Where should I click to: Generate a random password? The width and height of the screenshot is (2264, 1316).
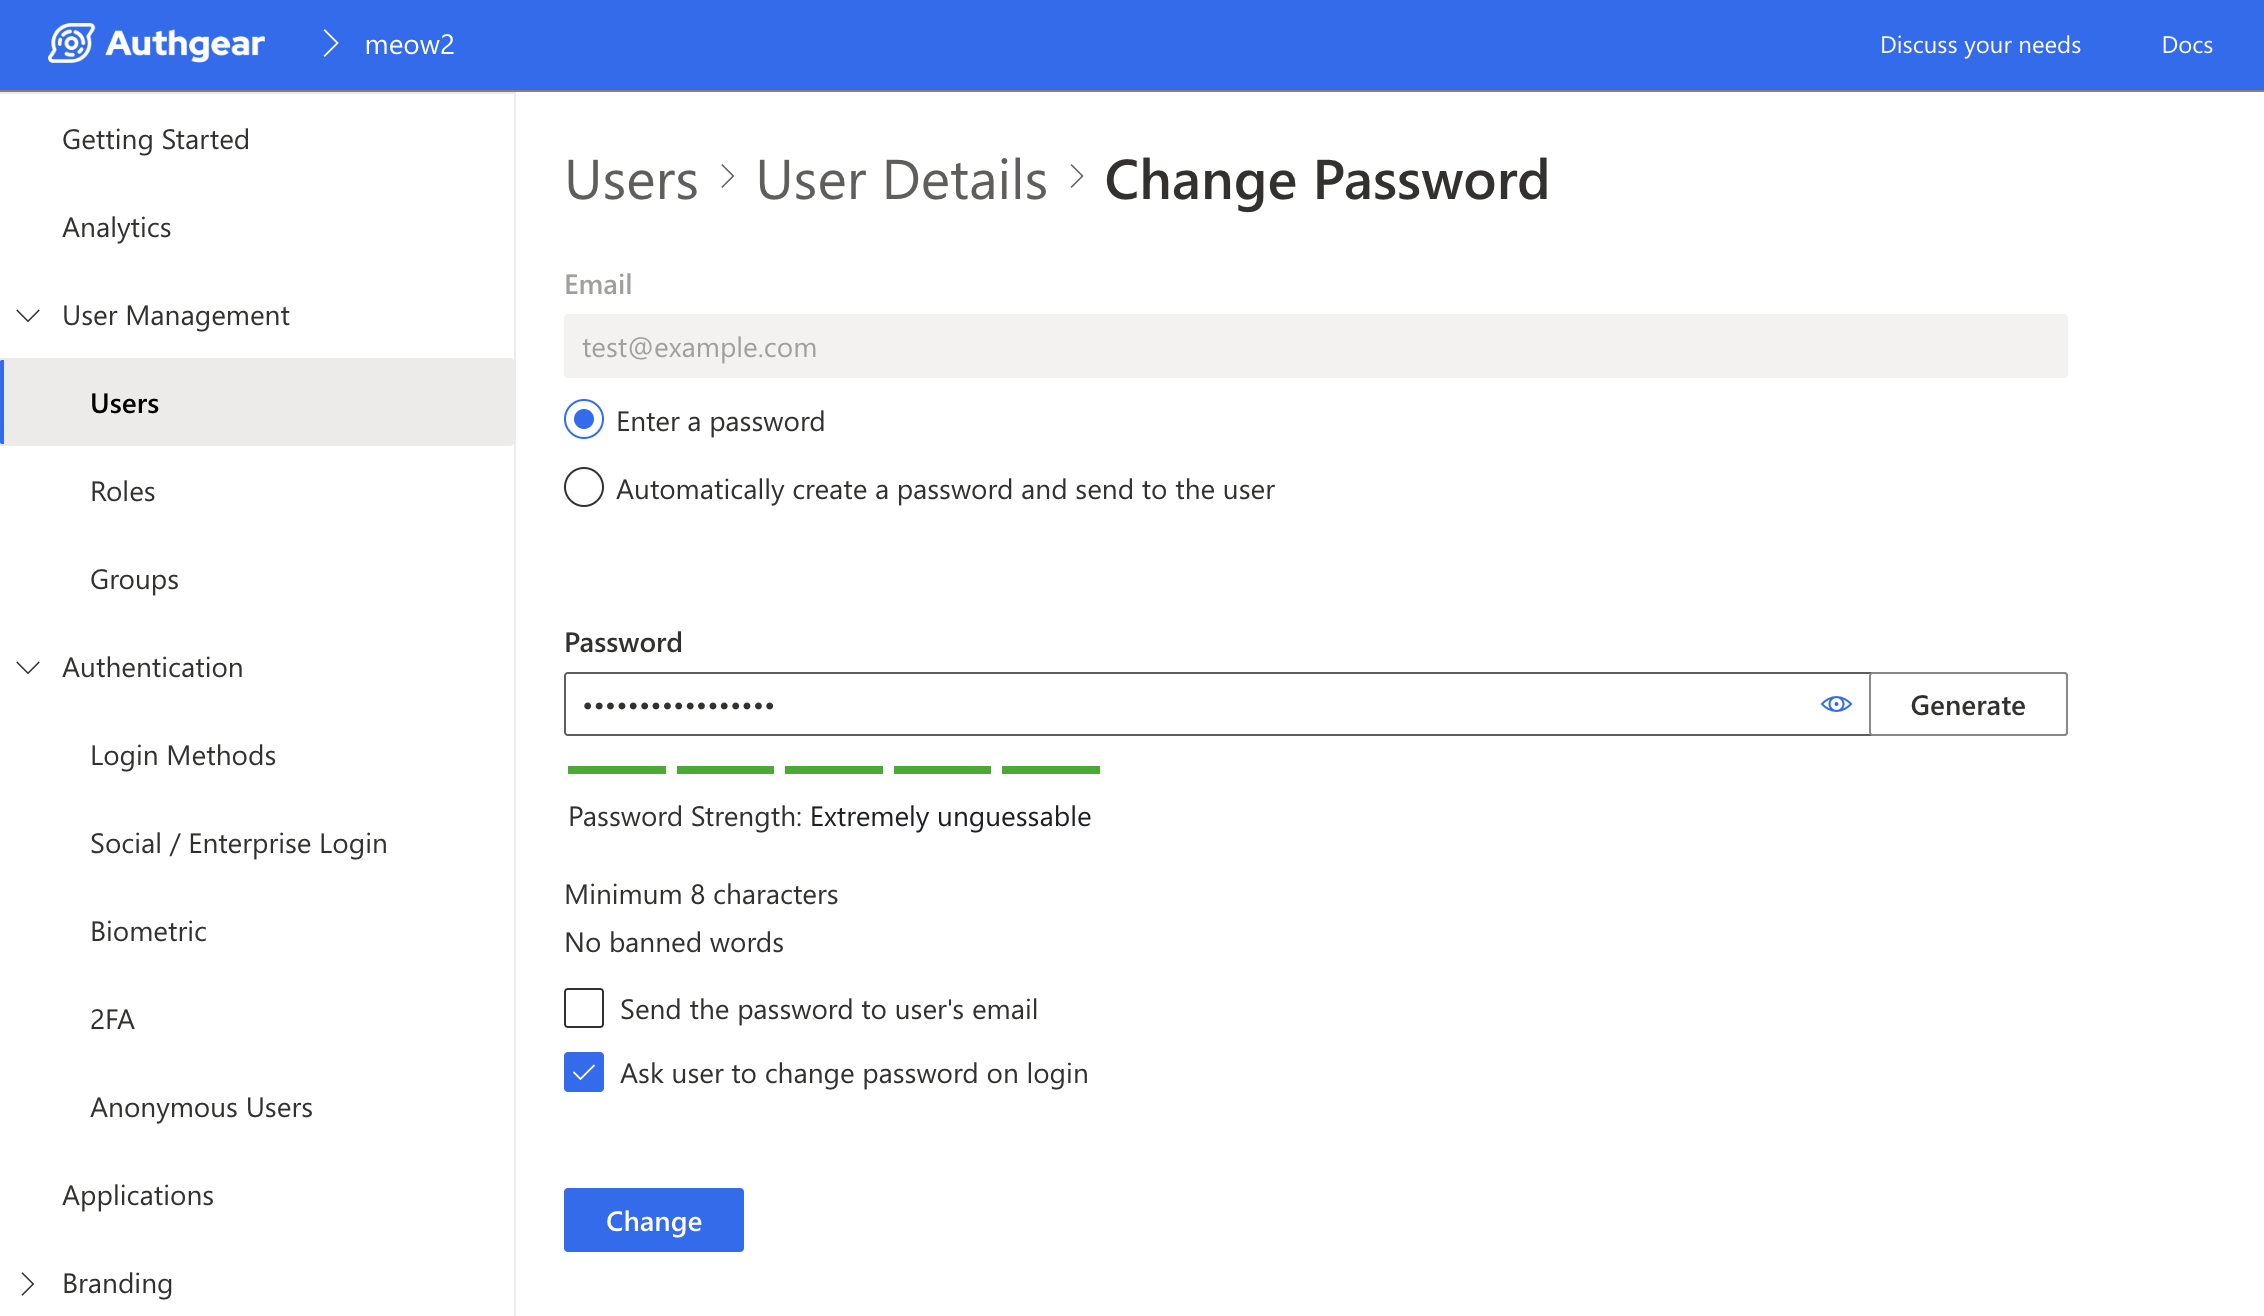[x=1967, y=705]
